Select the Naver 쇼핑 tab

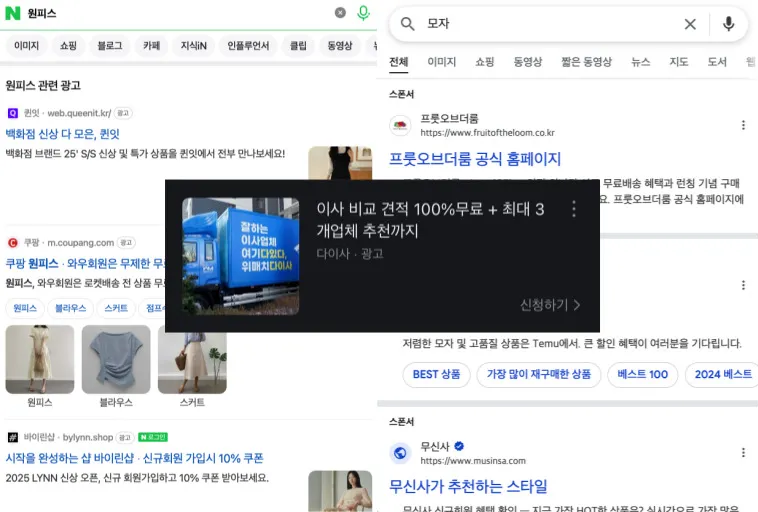pyautogui.click(x=68, y=46)
